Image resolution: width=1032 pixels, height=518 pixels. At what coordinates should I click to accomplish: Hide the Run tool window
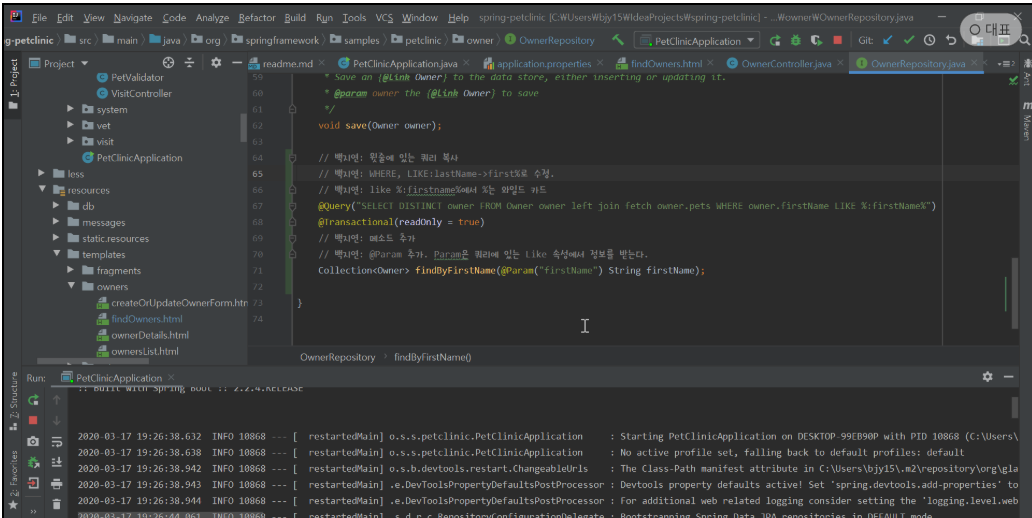pyautogui.click(x=1008, y=376)
